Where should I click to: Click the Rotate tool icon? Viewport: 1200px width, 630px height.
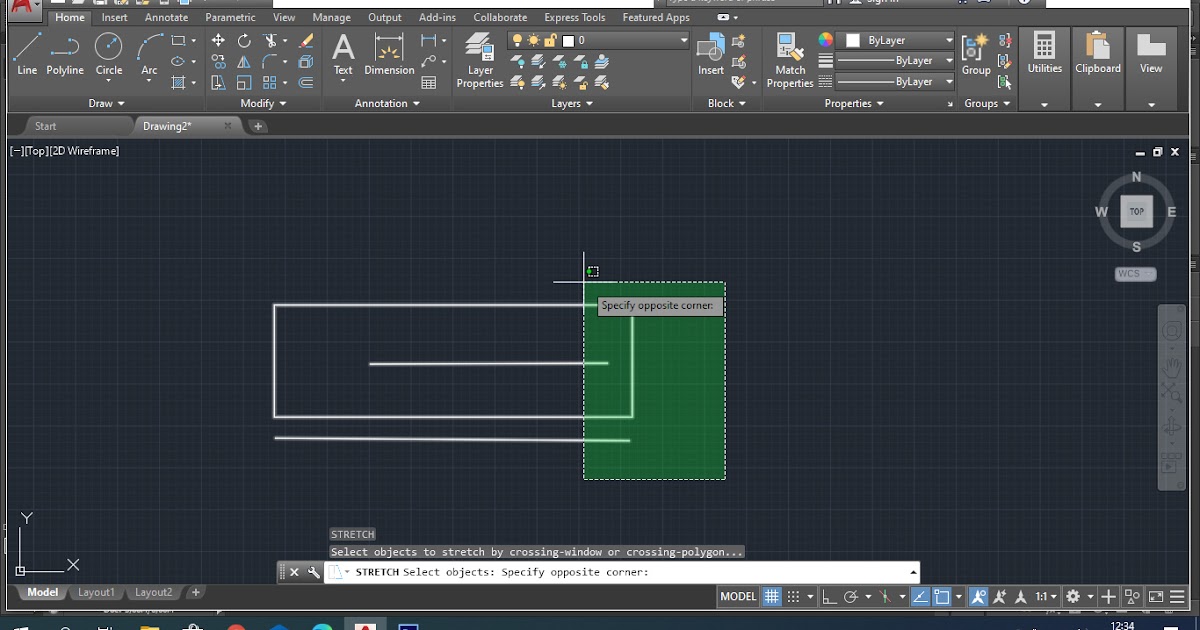click(x=244, y=41)
